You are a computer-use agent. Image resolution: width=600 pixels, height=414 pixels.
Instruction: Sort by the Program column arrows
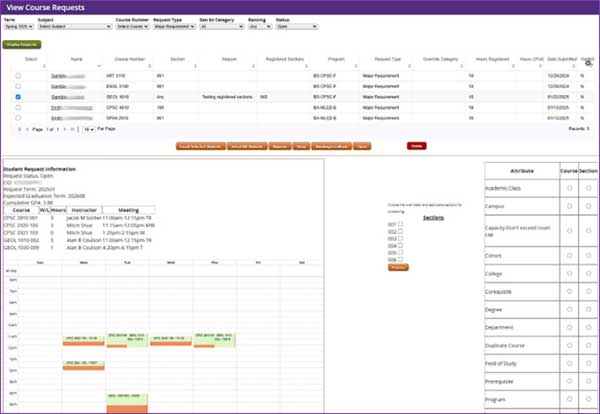pos(355,66)
